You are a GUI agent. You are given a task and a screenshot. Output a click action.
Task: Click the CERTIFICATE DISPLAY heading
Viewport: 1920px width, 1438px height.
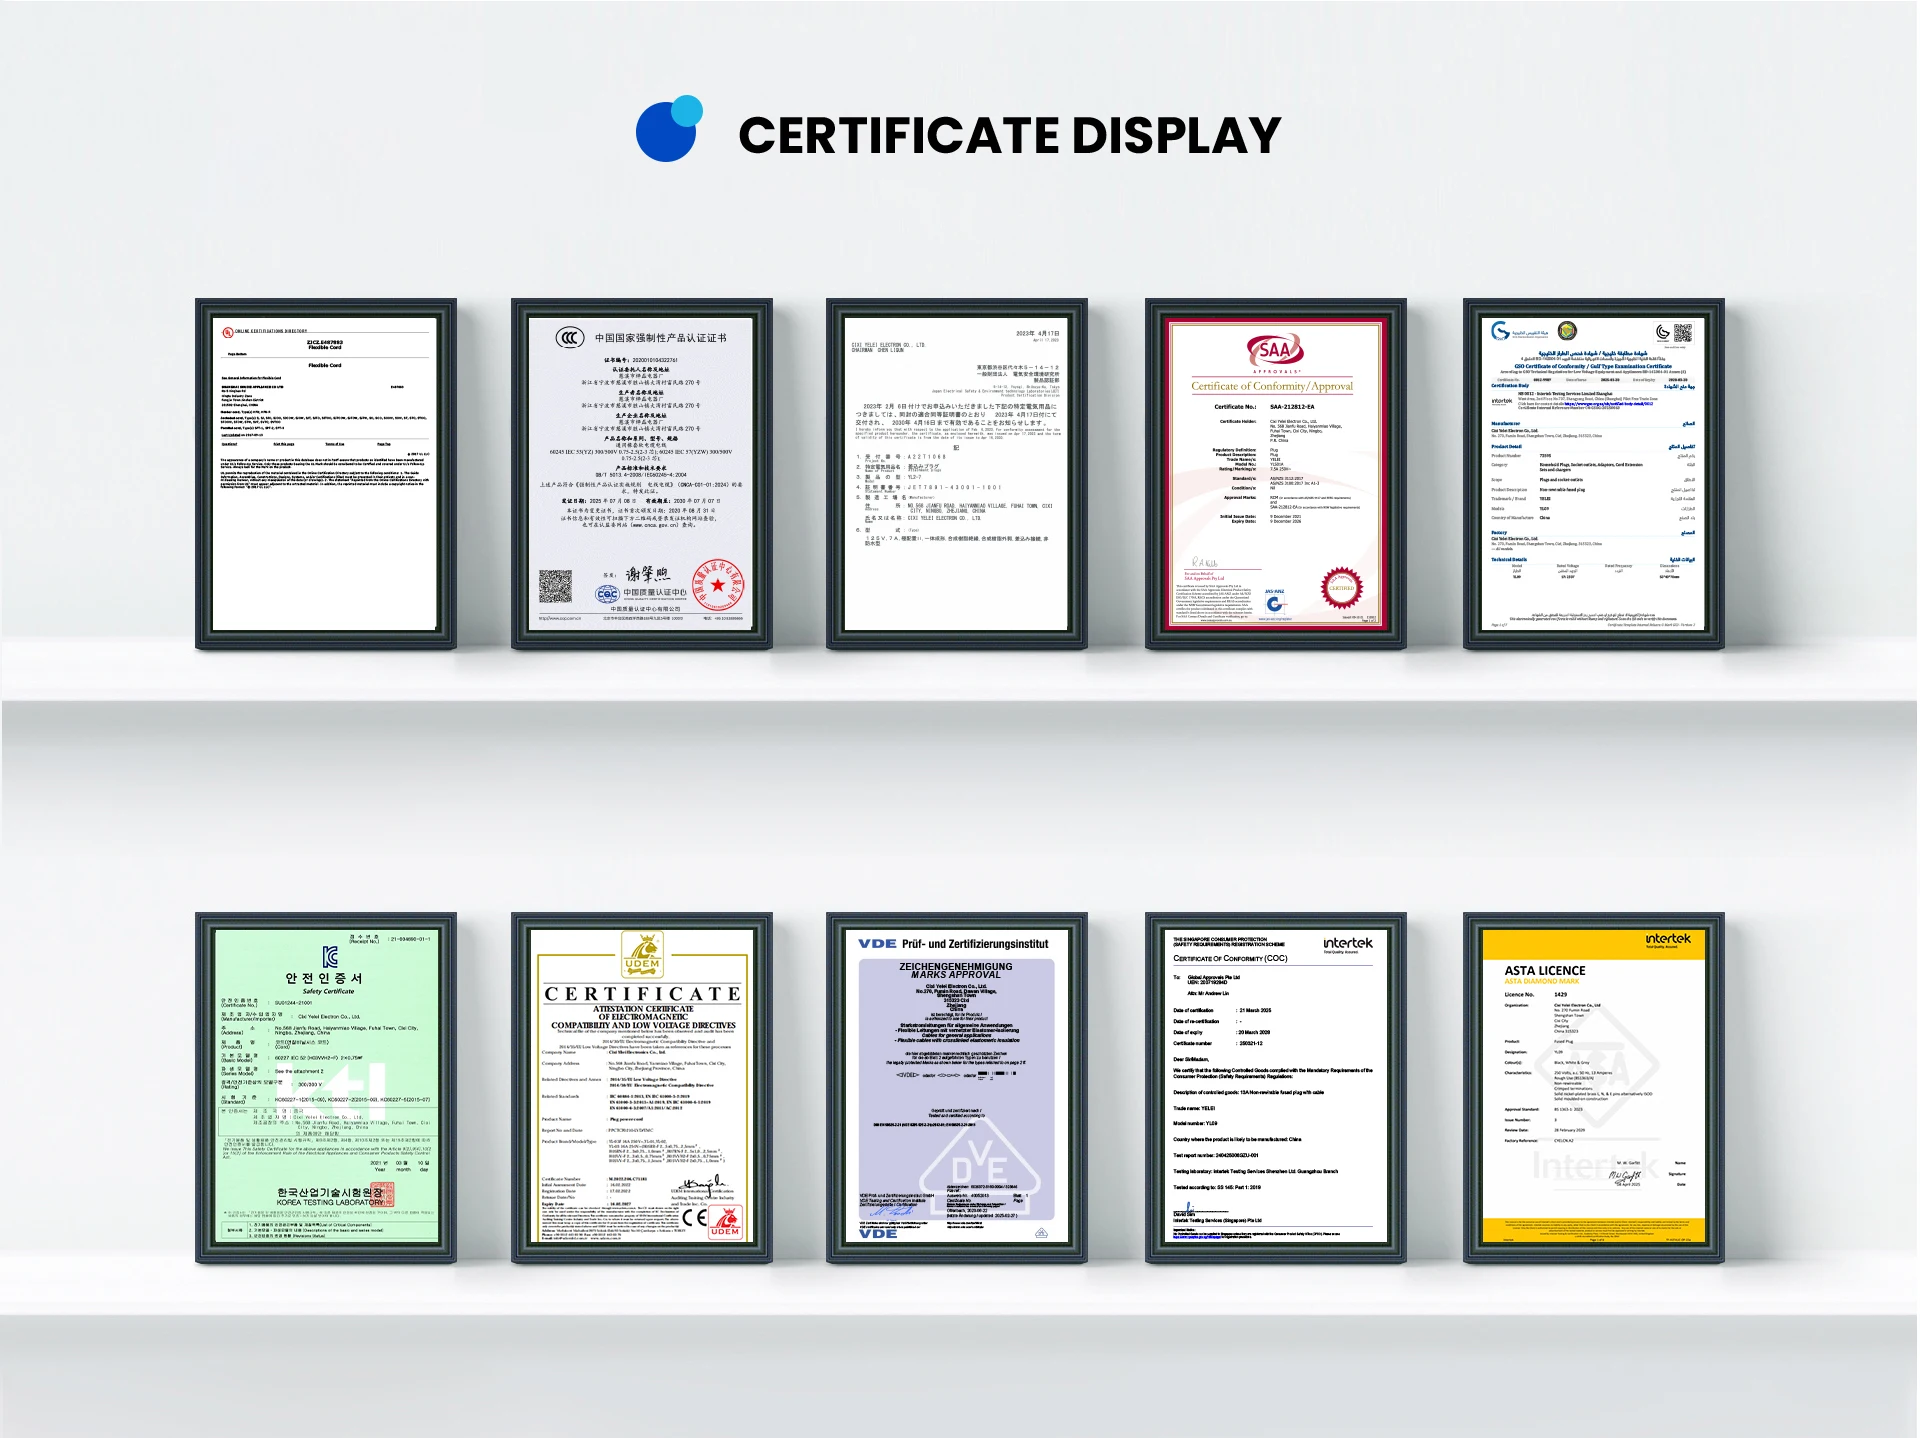point(1009,136)
